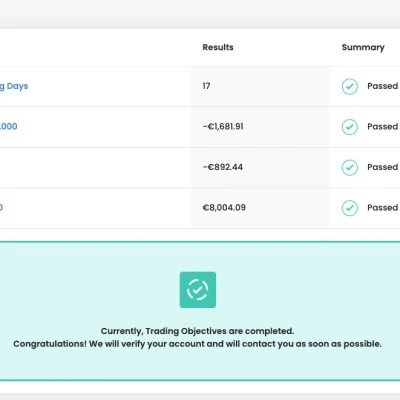The image size is (400, 400).
Task: Click the Passed checkmark icon beside 17
Action: pos(350,86)
